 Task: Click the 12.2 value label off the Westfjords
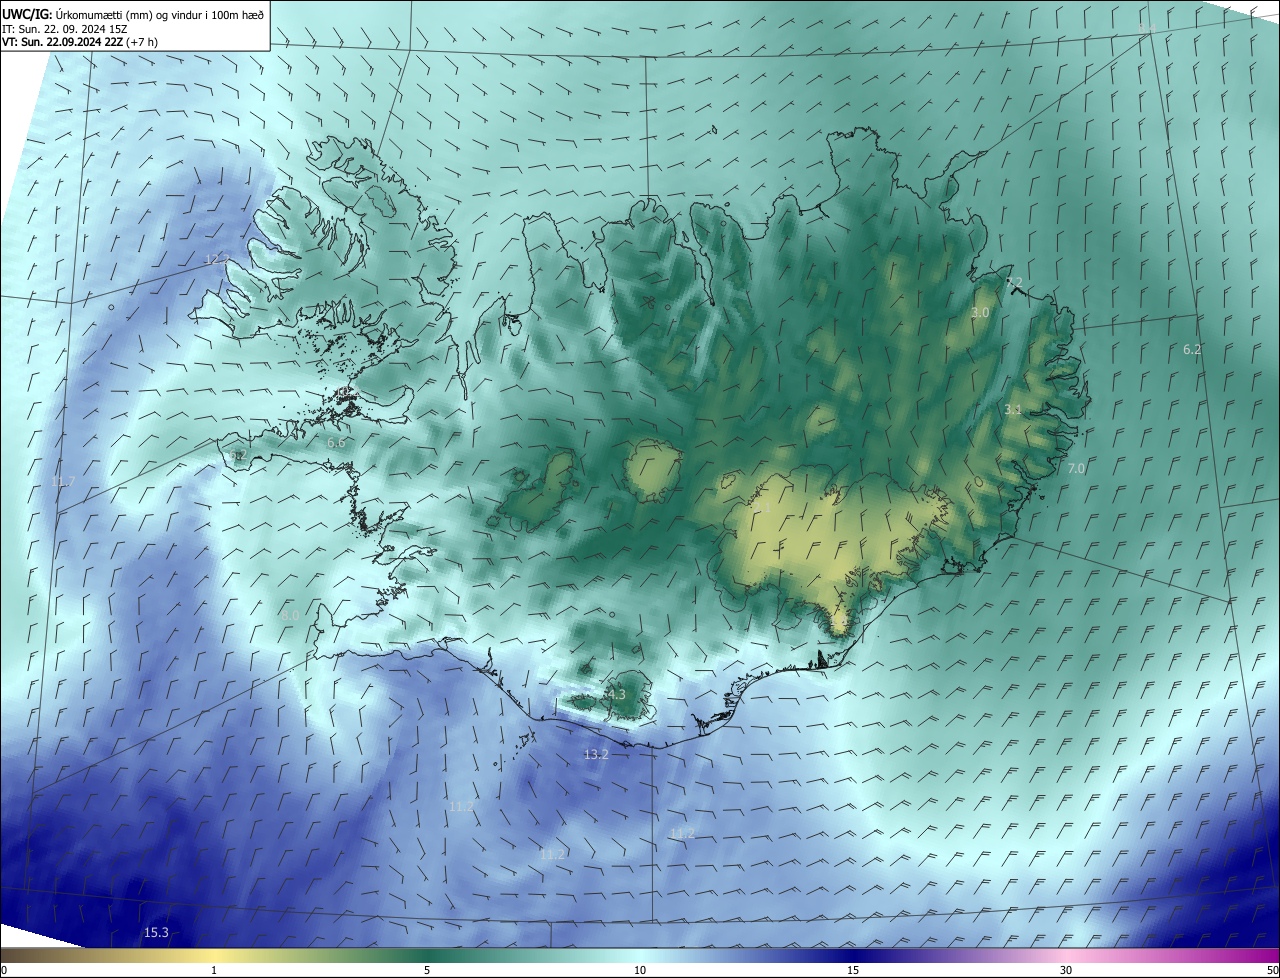(215, 259)
